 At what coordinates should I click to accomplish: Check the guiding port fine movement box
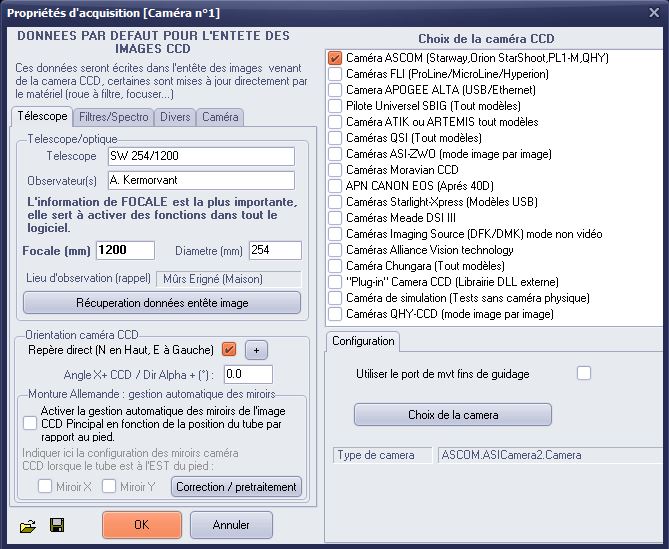[584, 373]
